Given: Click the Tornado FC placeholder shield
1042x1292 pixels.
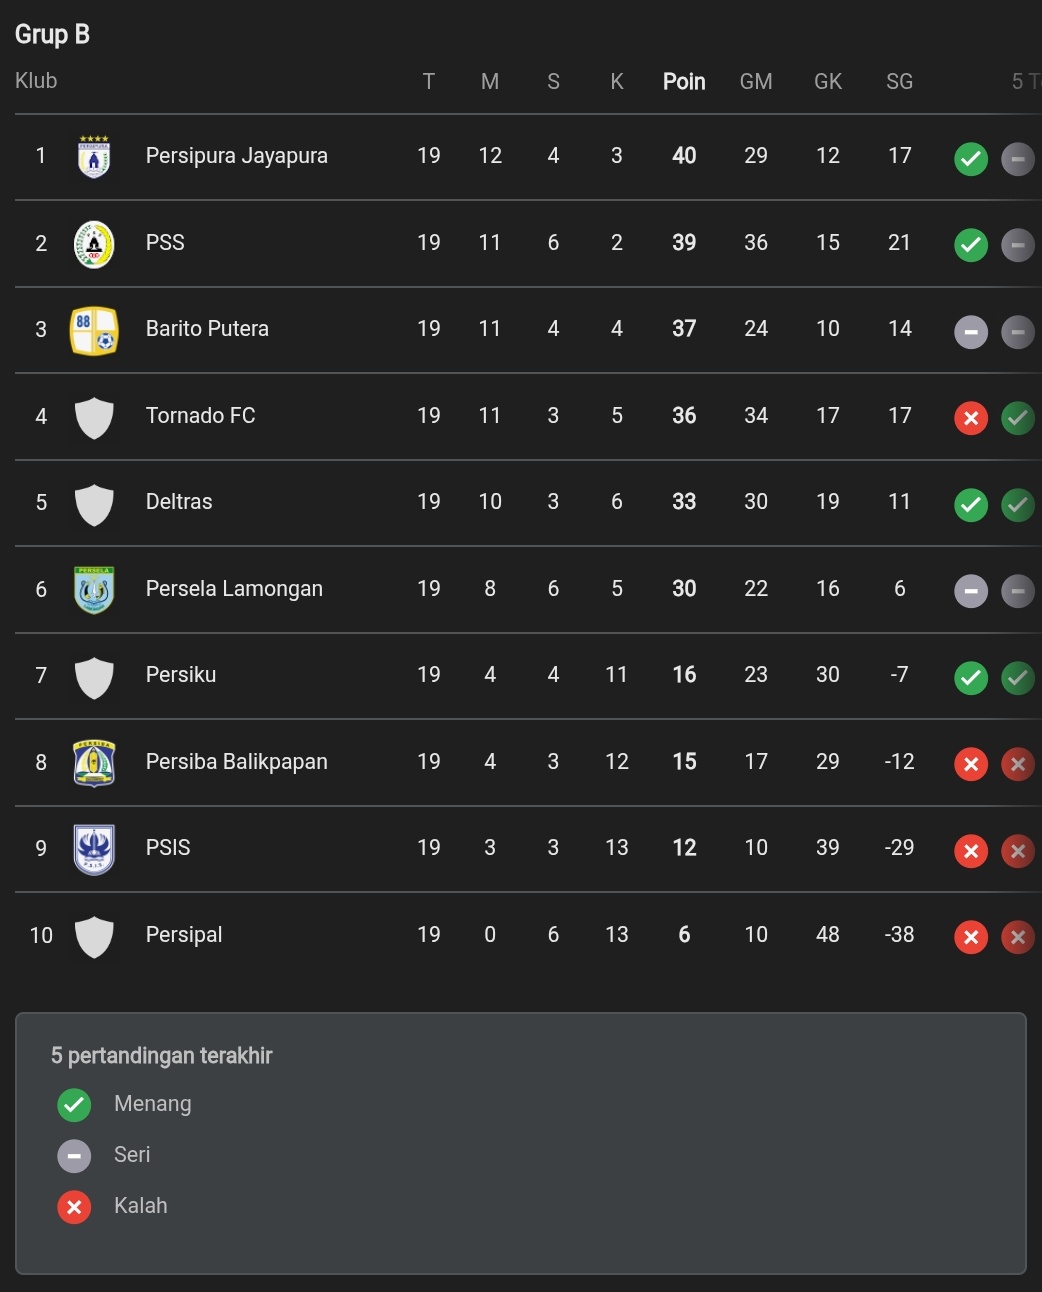Looking at the screenshot, I should (94, 417).
